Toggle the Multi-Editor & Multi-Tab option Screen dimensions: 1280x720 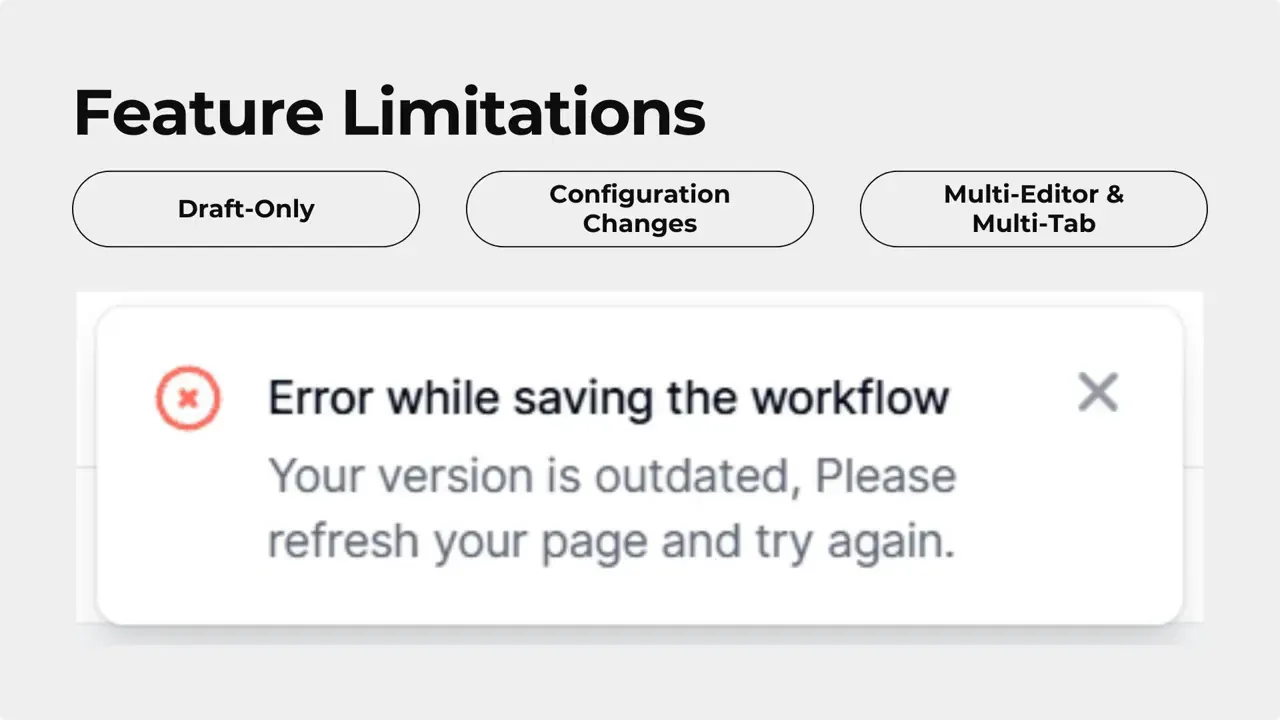point(1033,209)
